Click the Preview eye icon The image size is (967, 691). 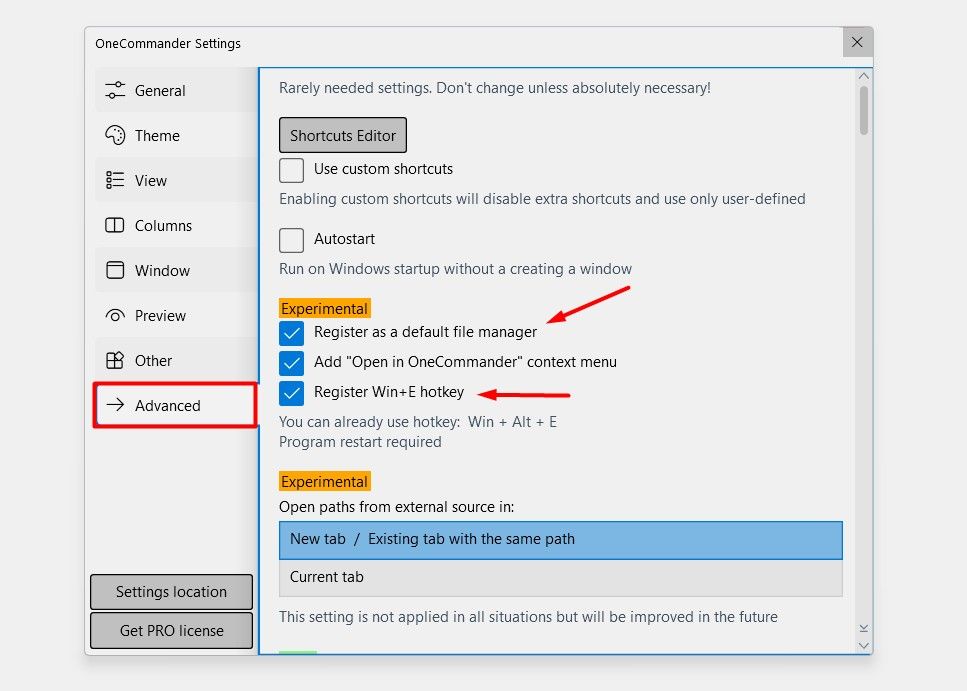115,315
